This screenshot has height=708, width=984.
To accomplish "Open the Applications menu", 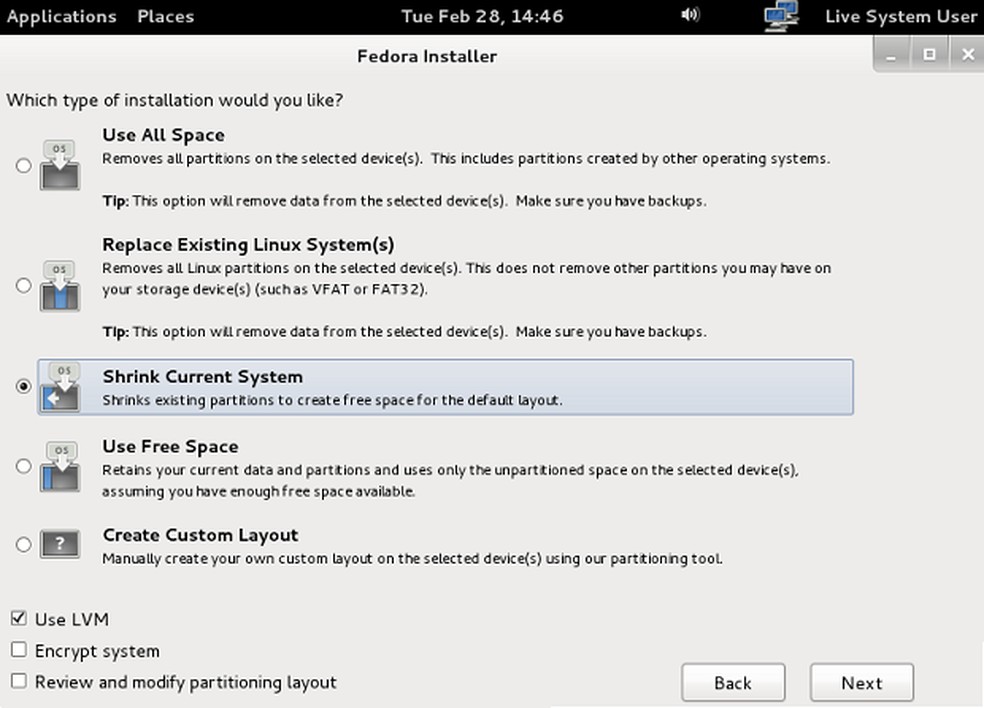I will click(61, 16).
